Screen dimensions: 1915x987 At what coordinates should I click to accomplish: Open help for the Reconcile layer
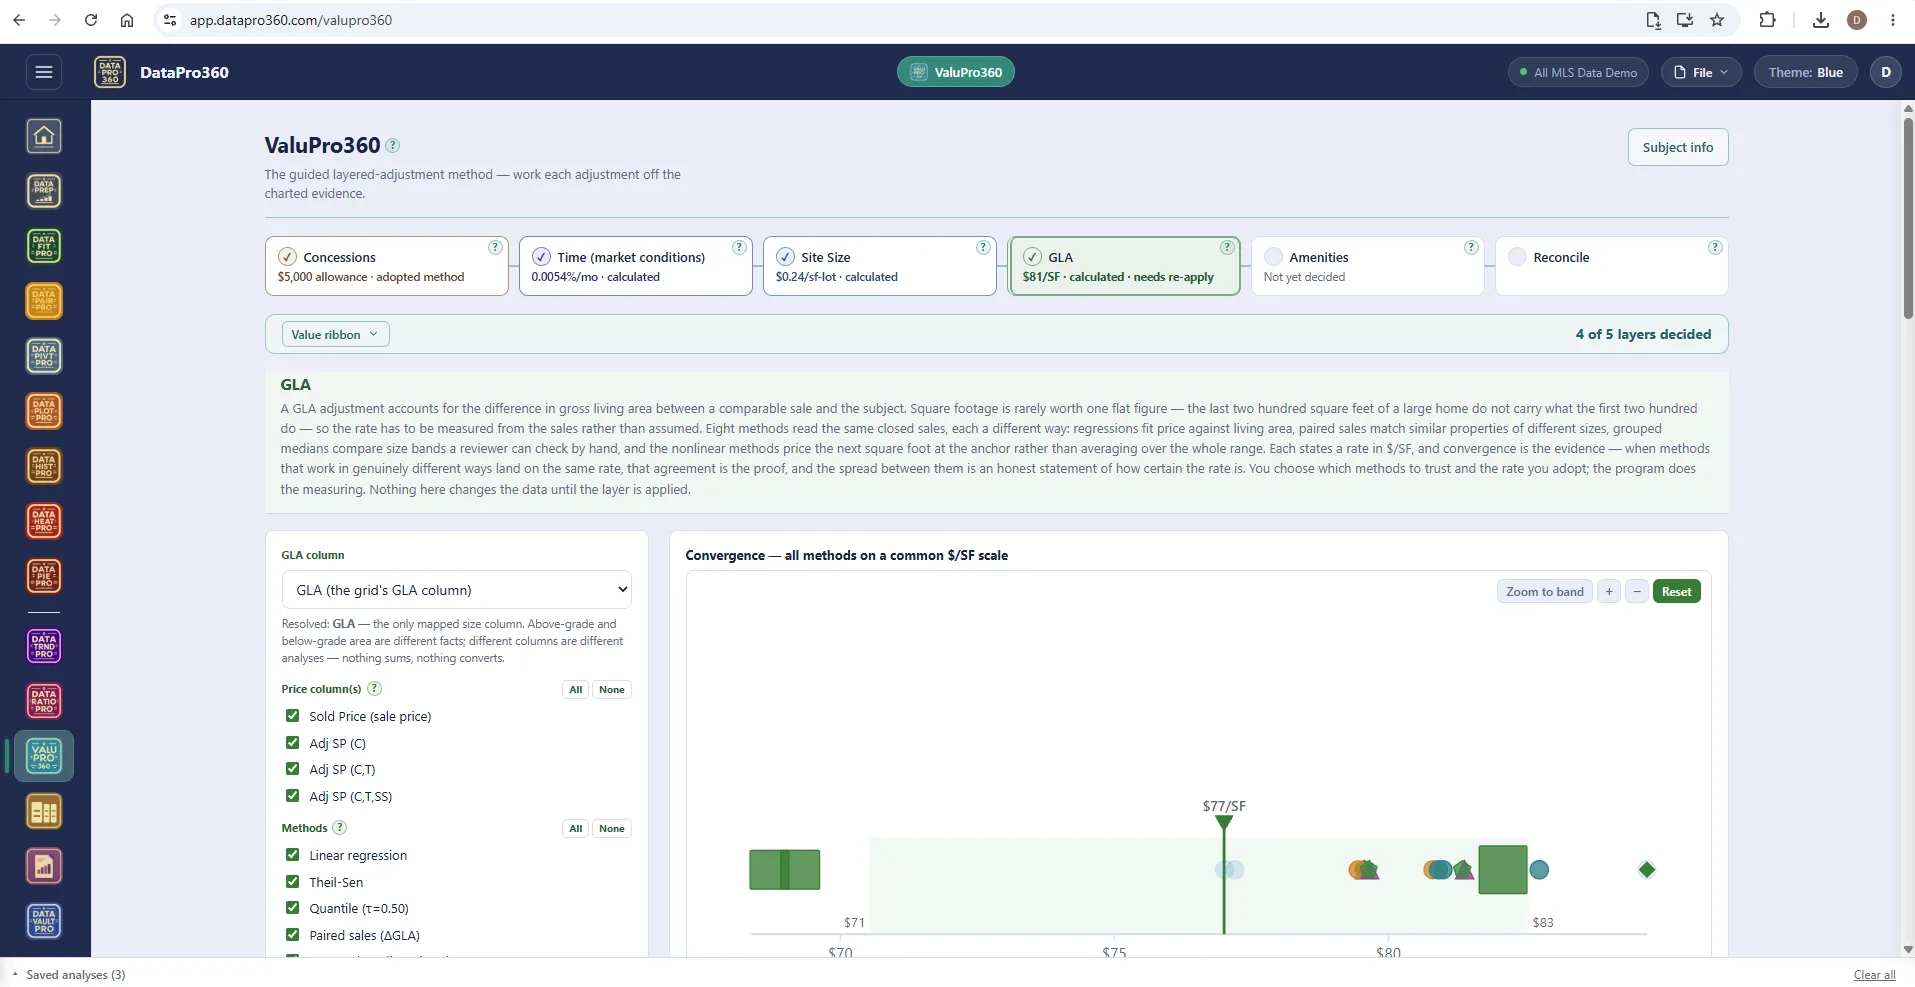tap(1715, 247)
